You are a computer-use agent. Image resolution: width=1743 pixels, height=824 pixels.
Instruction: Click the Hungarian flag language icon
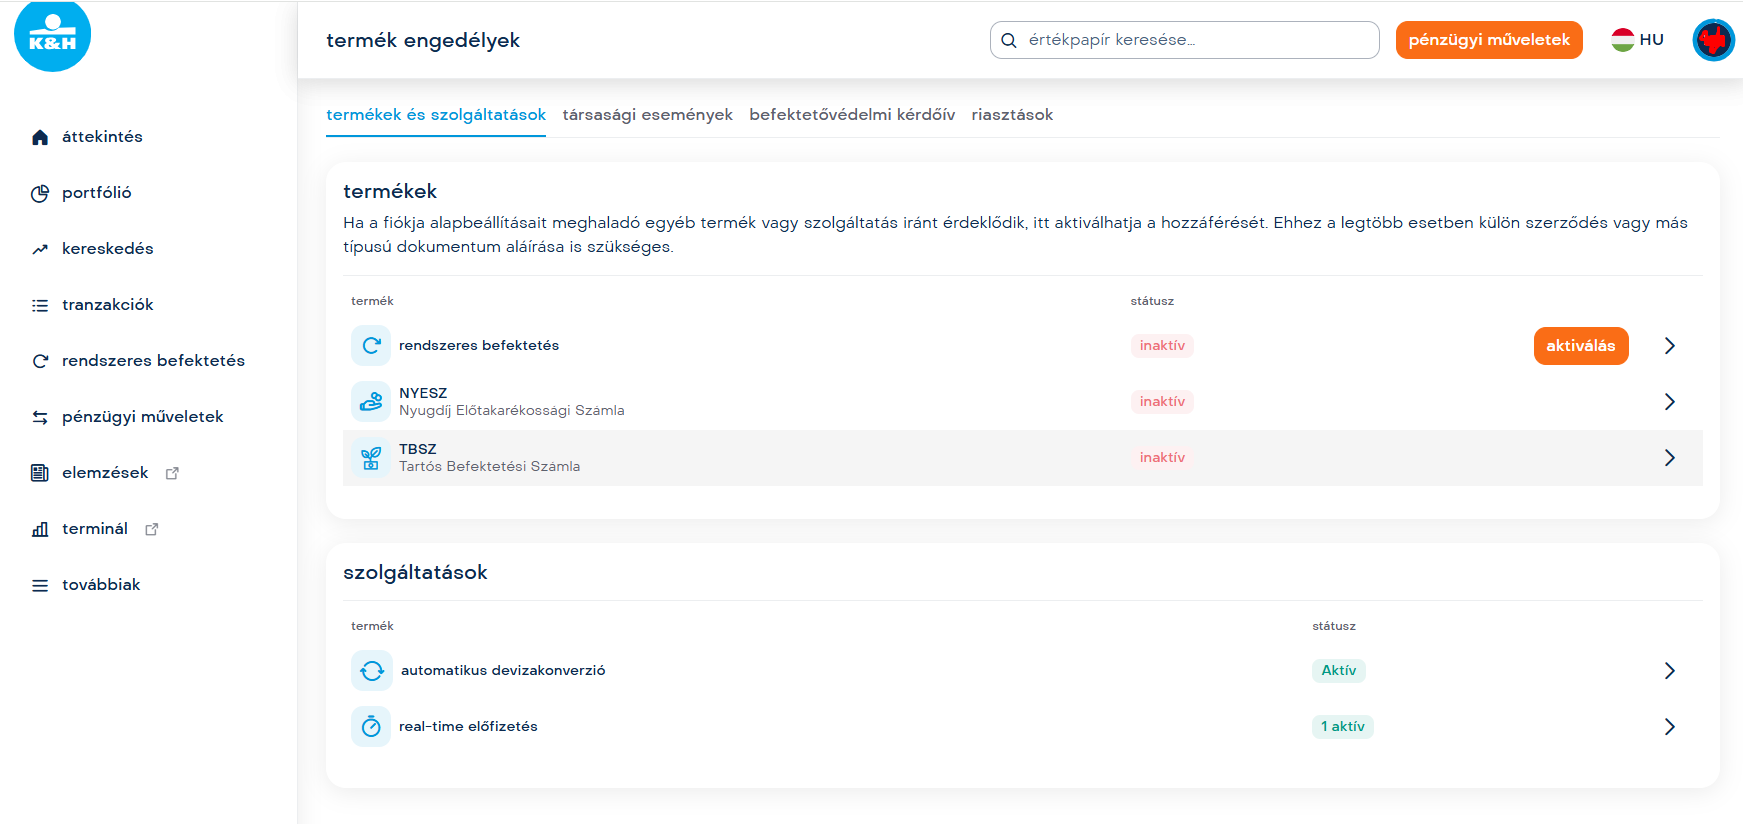(1623, 40)
